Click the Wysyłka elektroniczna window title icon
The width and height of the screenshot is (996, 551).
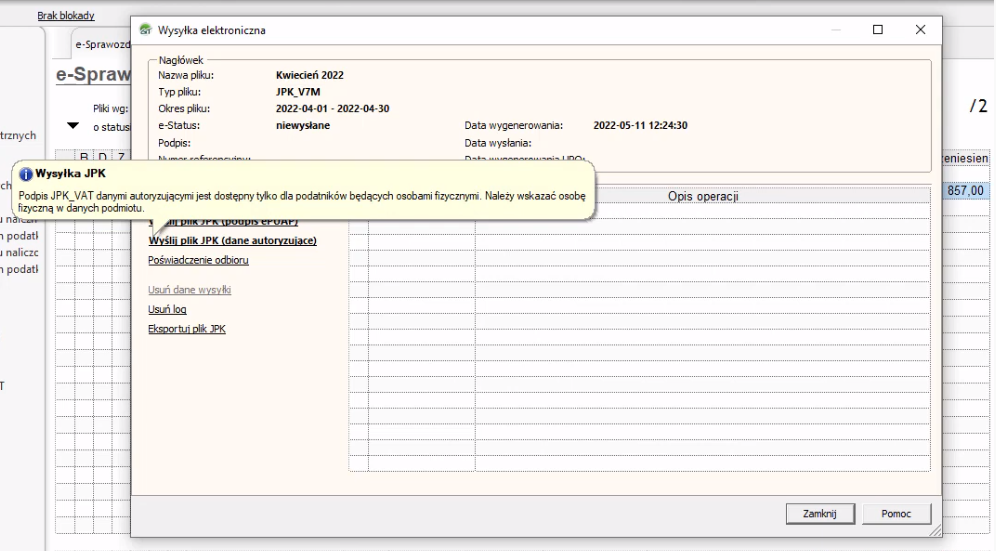click(145, 30)
